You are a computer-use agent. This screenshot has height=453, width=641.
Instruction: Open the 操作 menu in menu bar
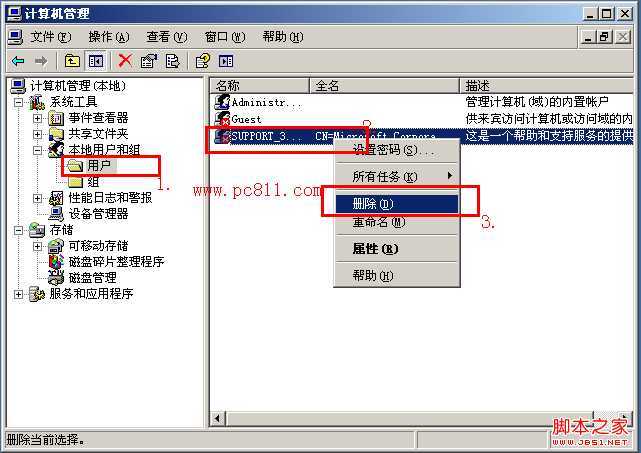tap(109, 37)
